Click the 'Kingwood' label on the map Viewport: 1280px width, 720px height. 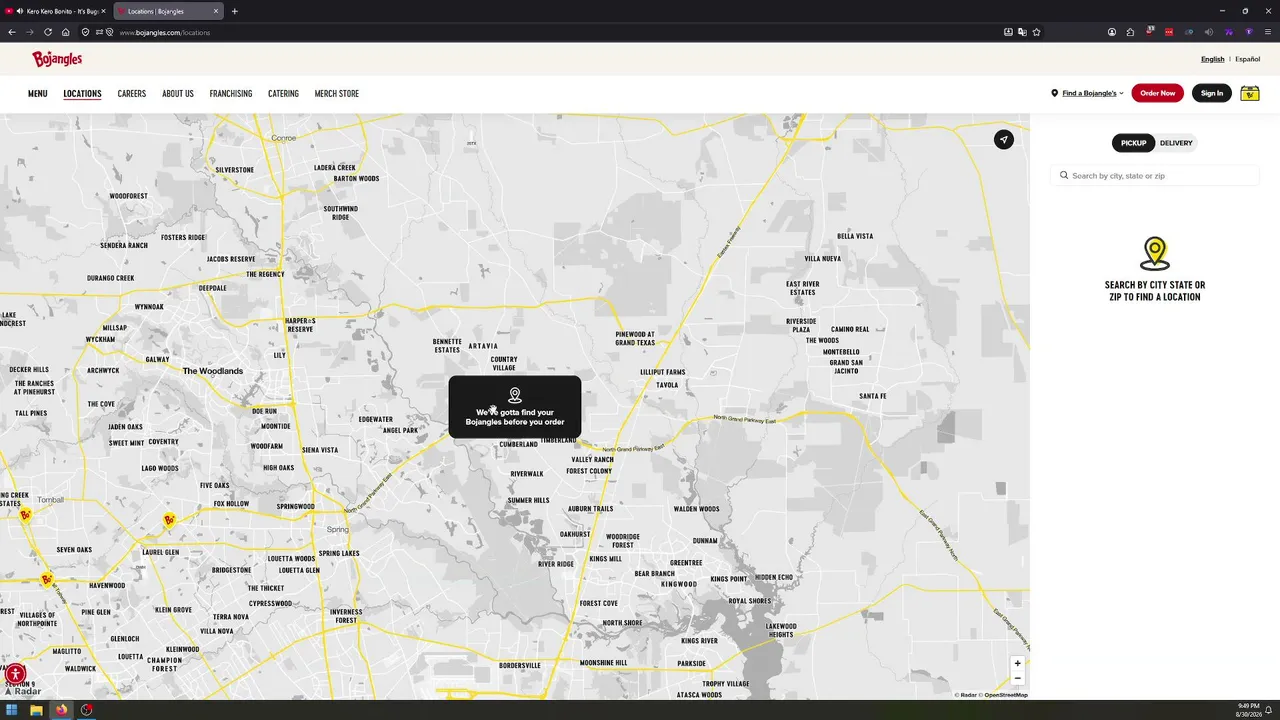click(x=679, y=584)
